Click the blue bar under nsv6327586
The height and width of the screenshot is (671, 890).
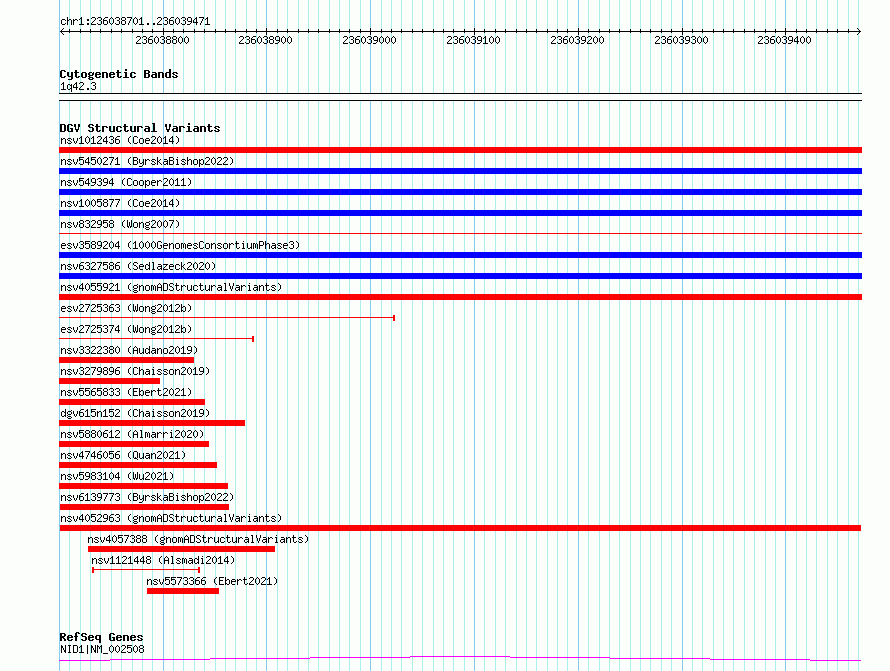pos(460,276)
